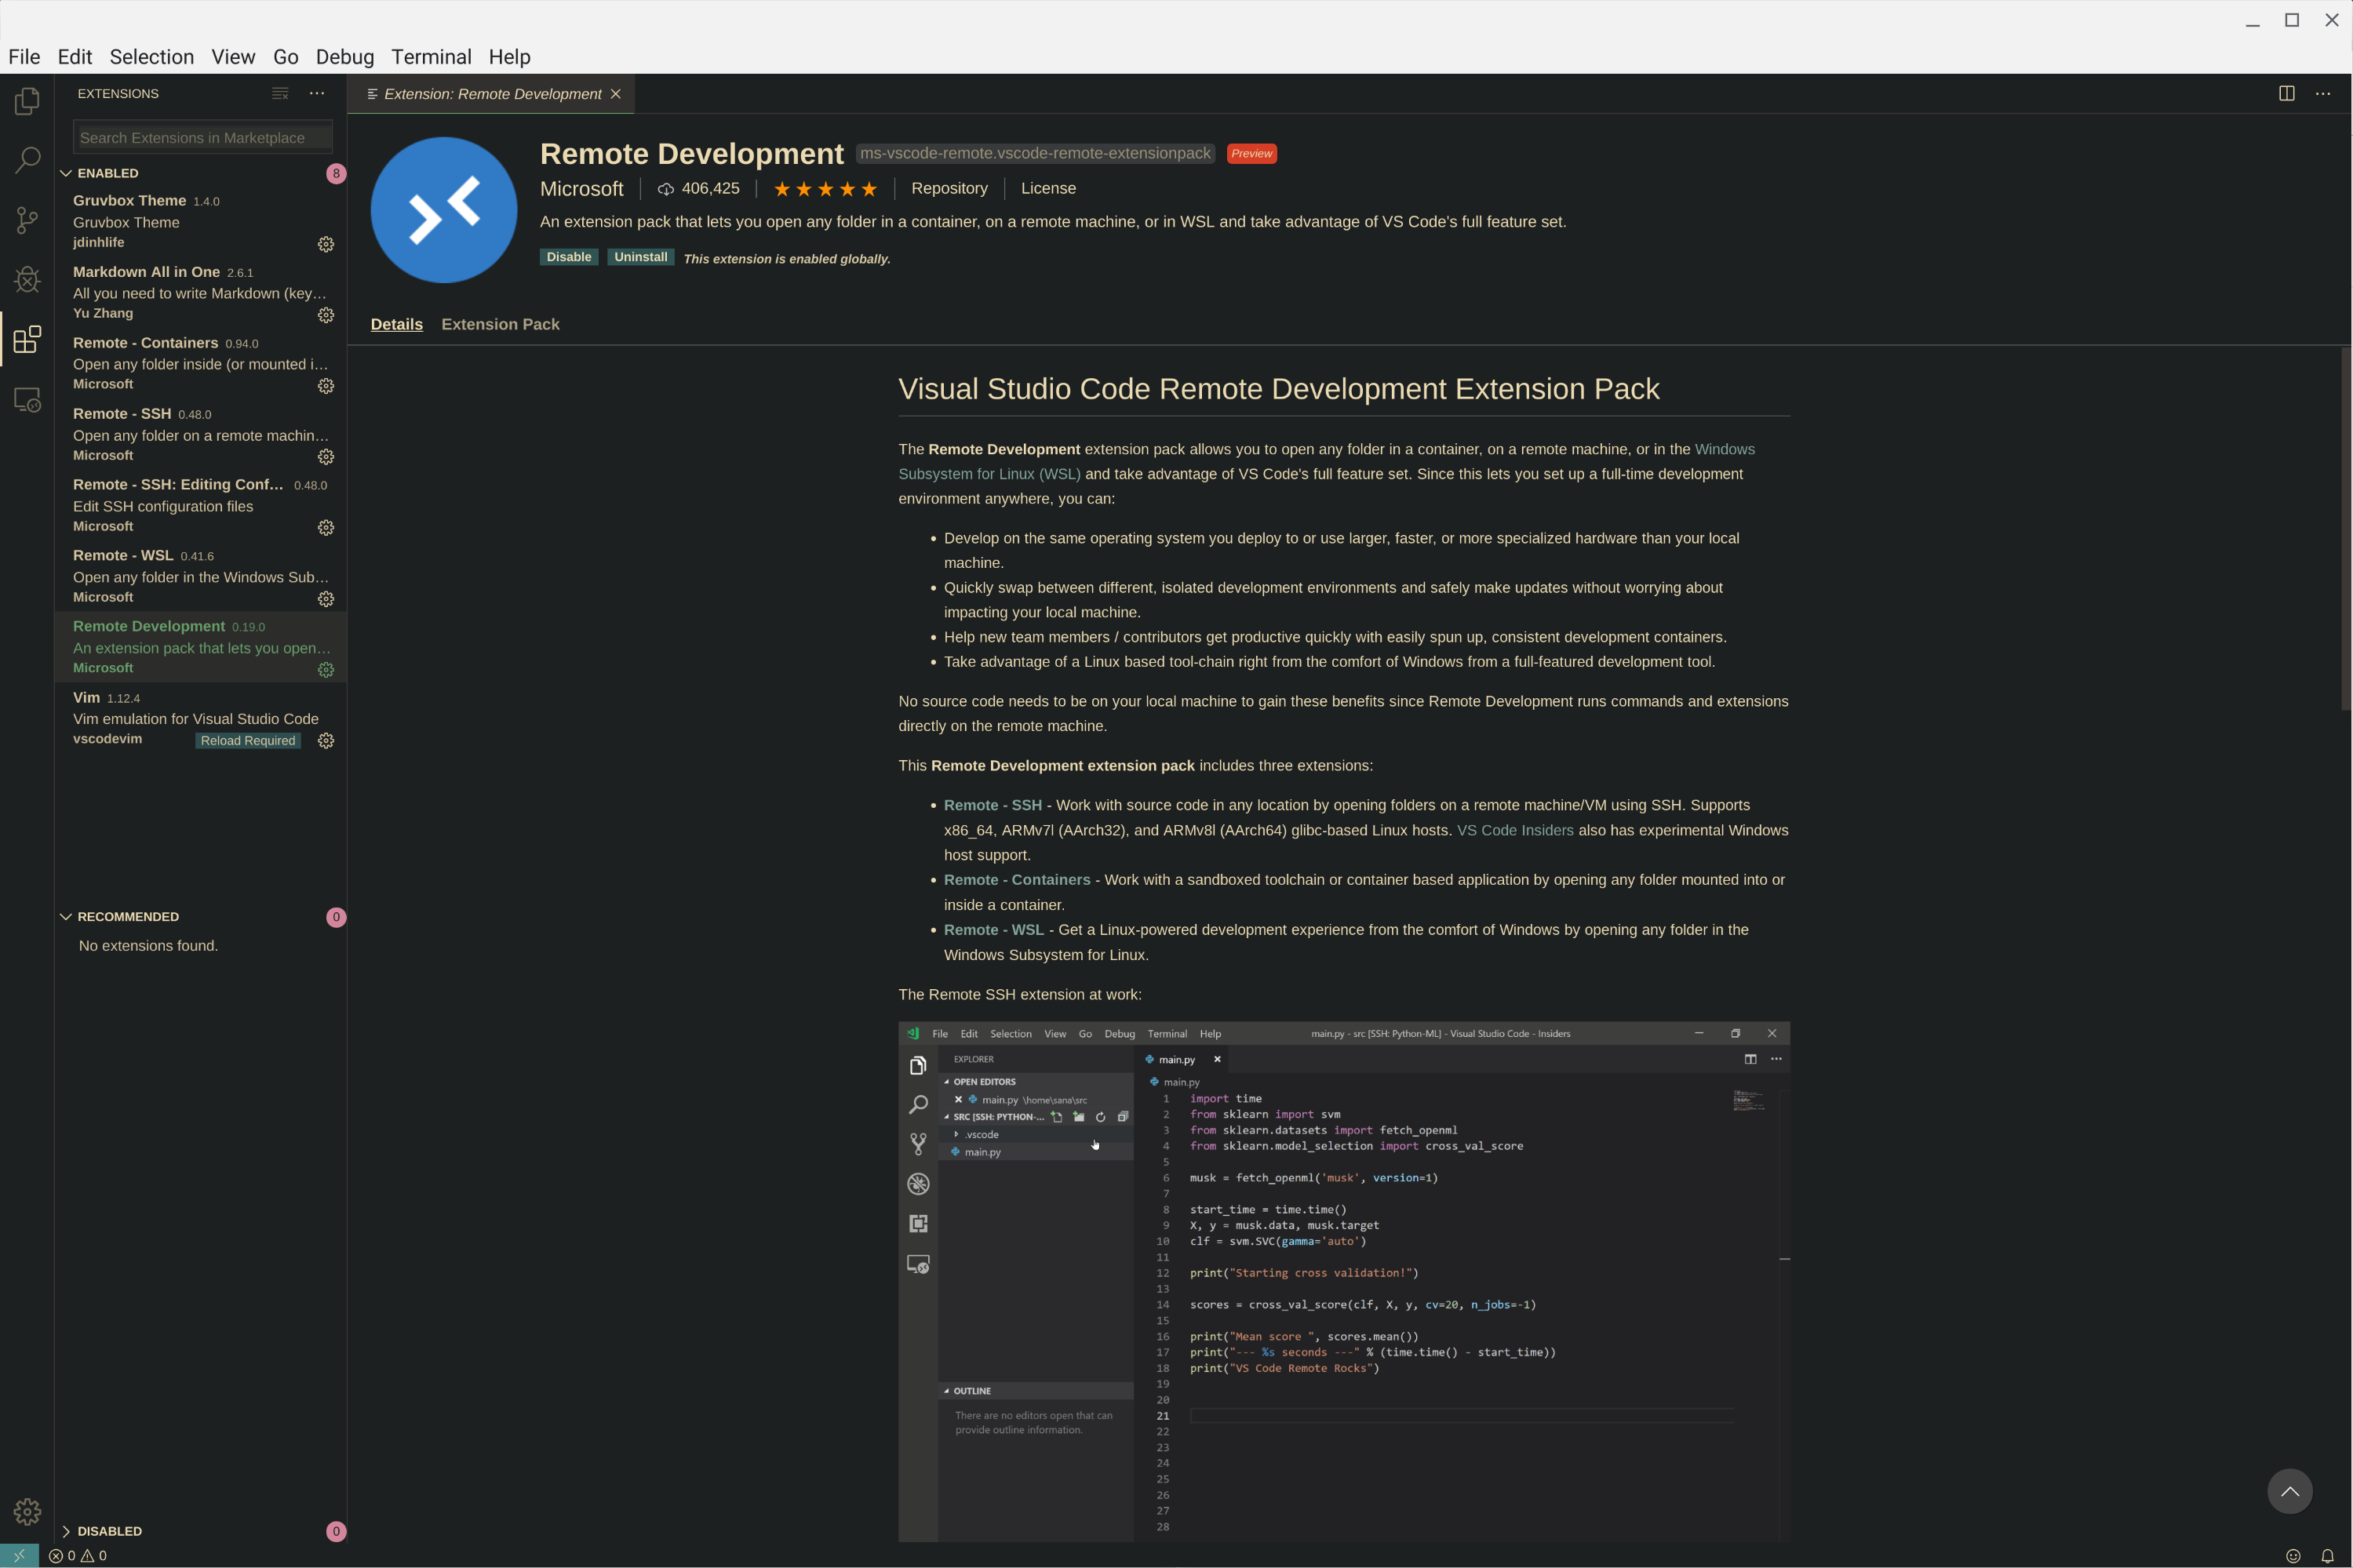Open the Repository link for Remote Development
Viewport: 2353px width, 1568px height.
pyautogui.click(x=948, y=188)
